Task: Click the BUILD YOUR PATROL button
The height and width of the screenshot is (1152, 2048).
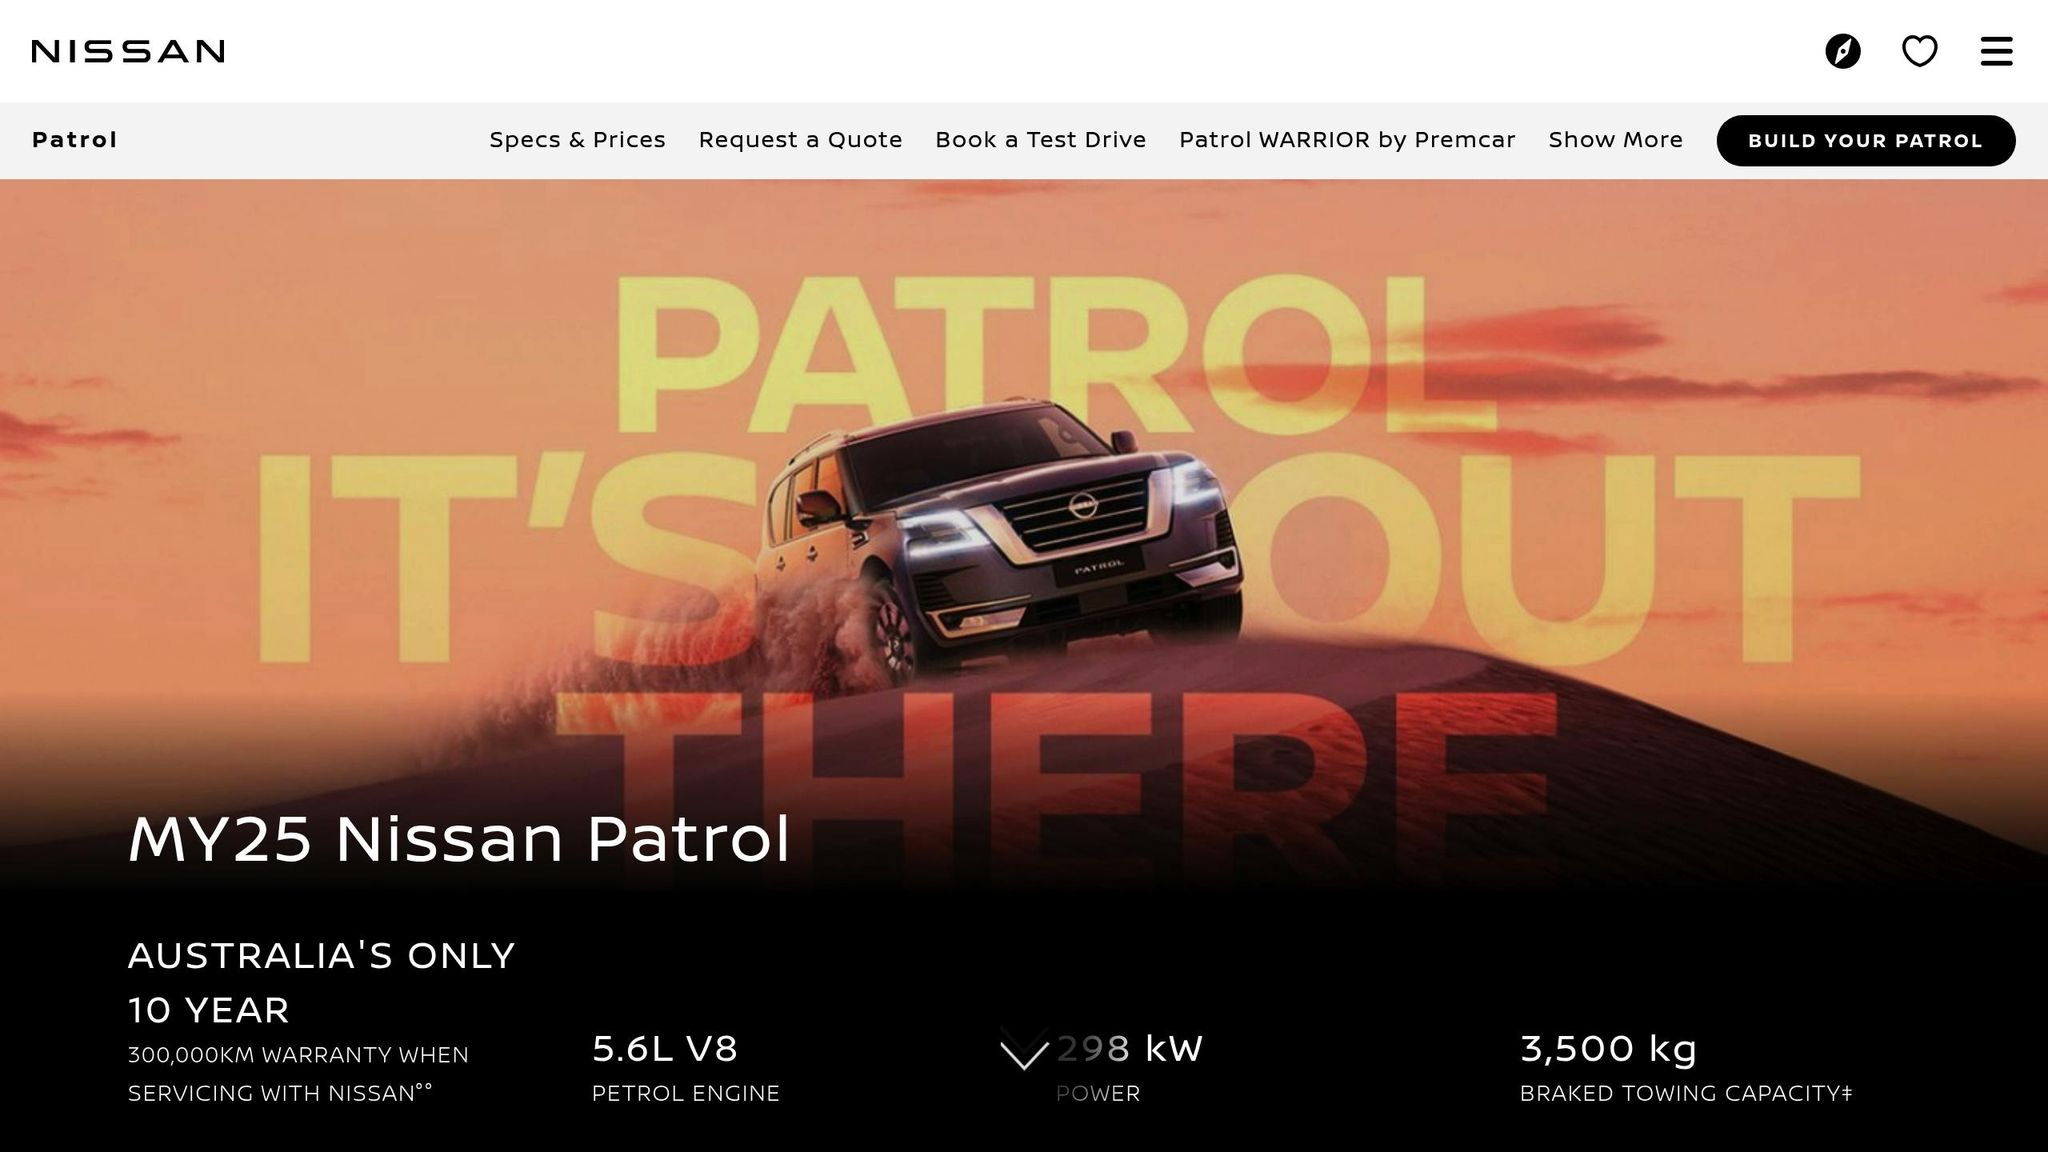Action: [x=1865, y=140]
